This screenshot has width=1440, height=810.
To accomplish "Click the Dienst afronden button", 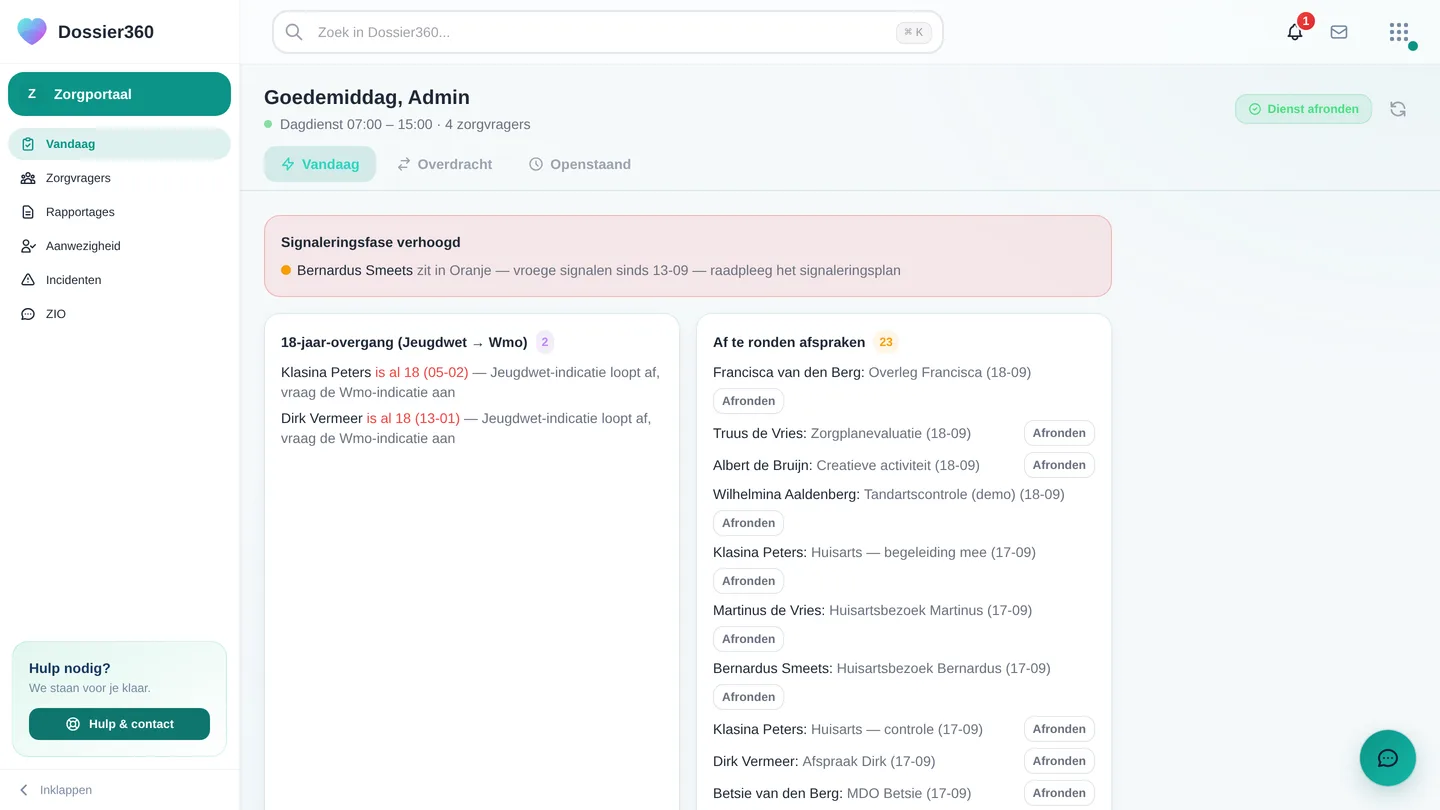I will [1303, 109].
